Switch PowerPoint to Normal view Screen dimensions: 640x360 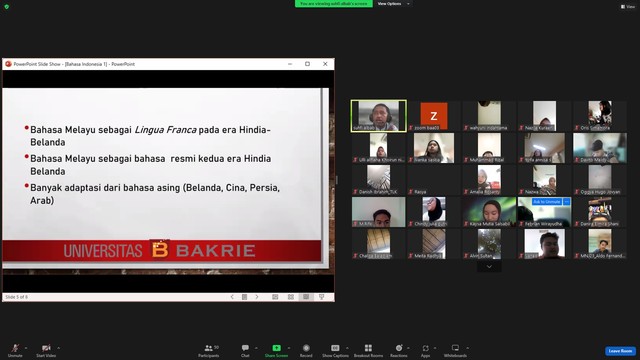pos(275,297)
